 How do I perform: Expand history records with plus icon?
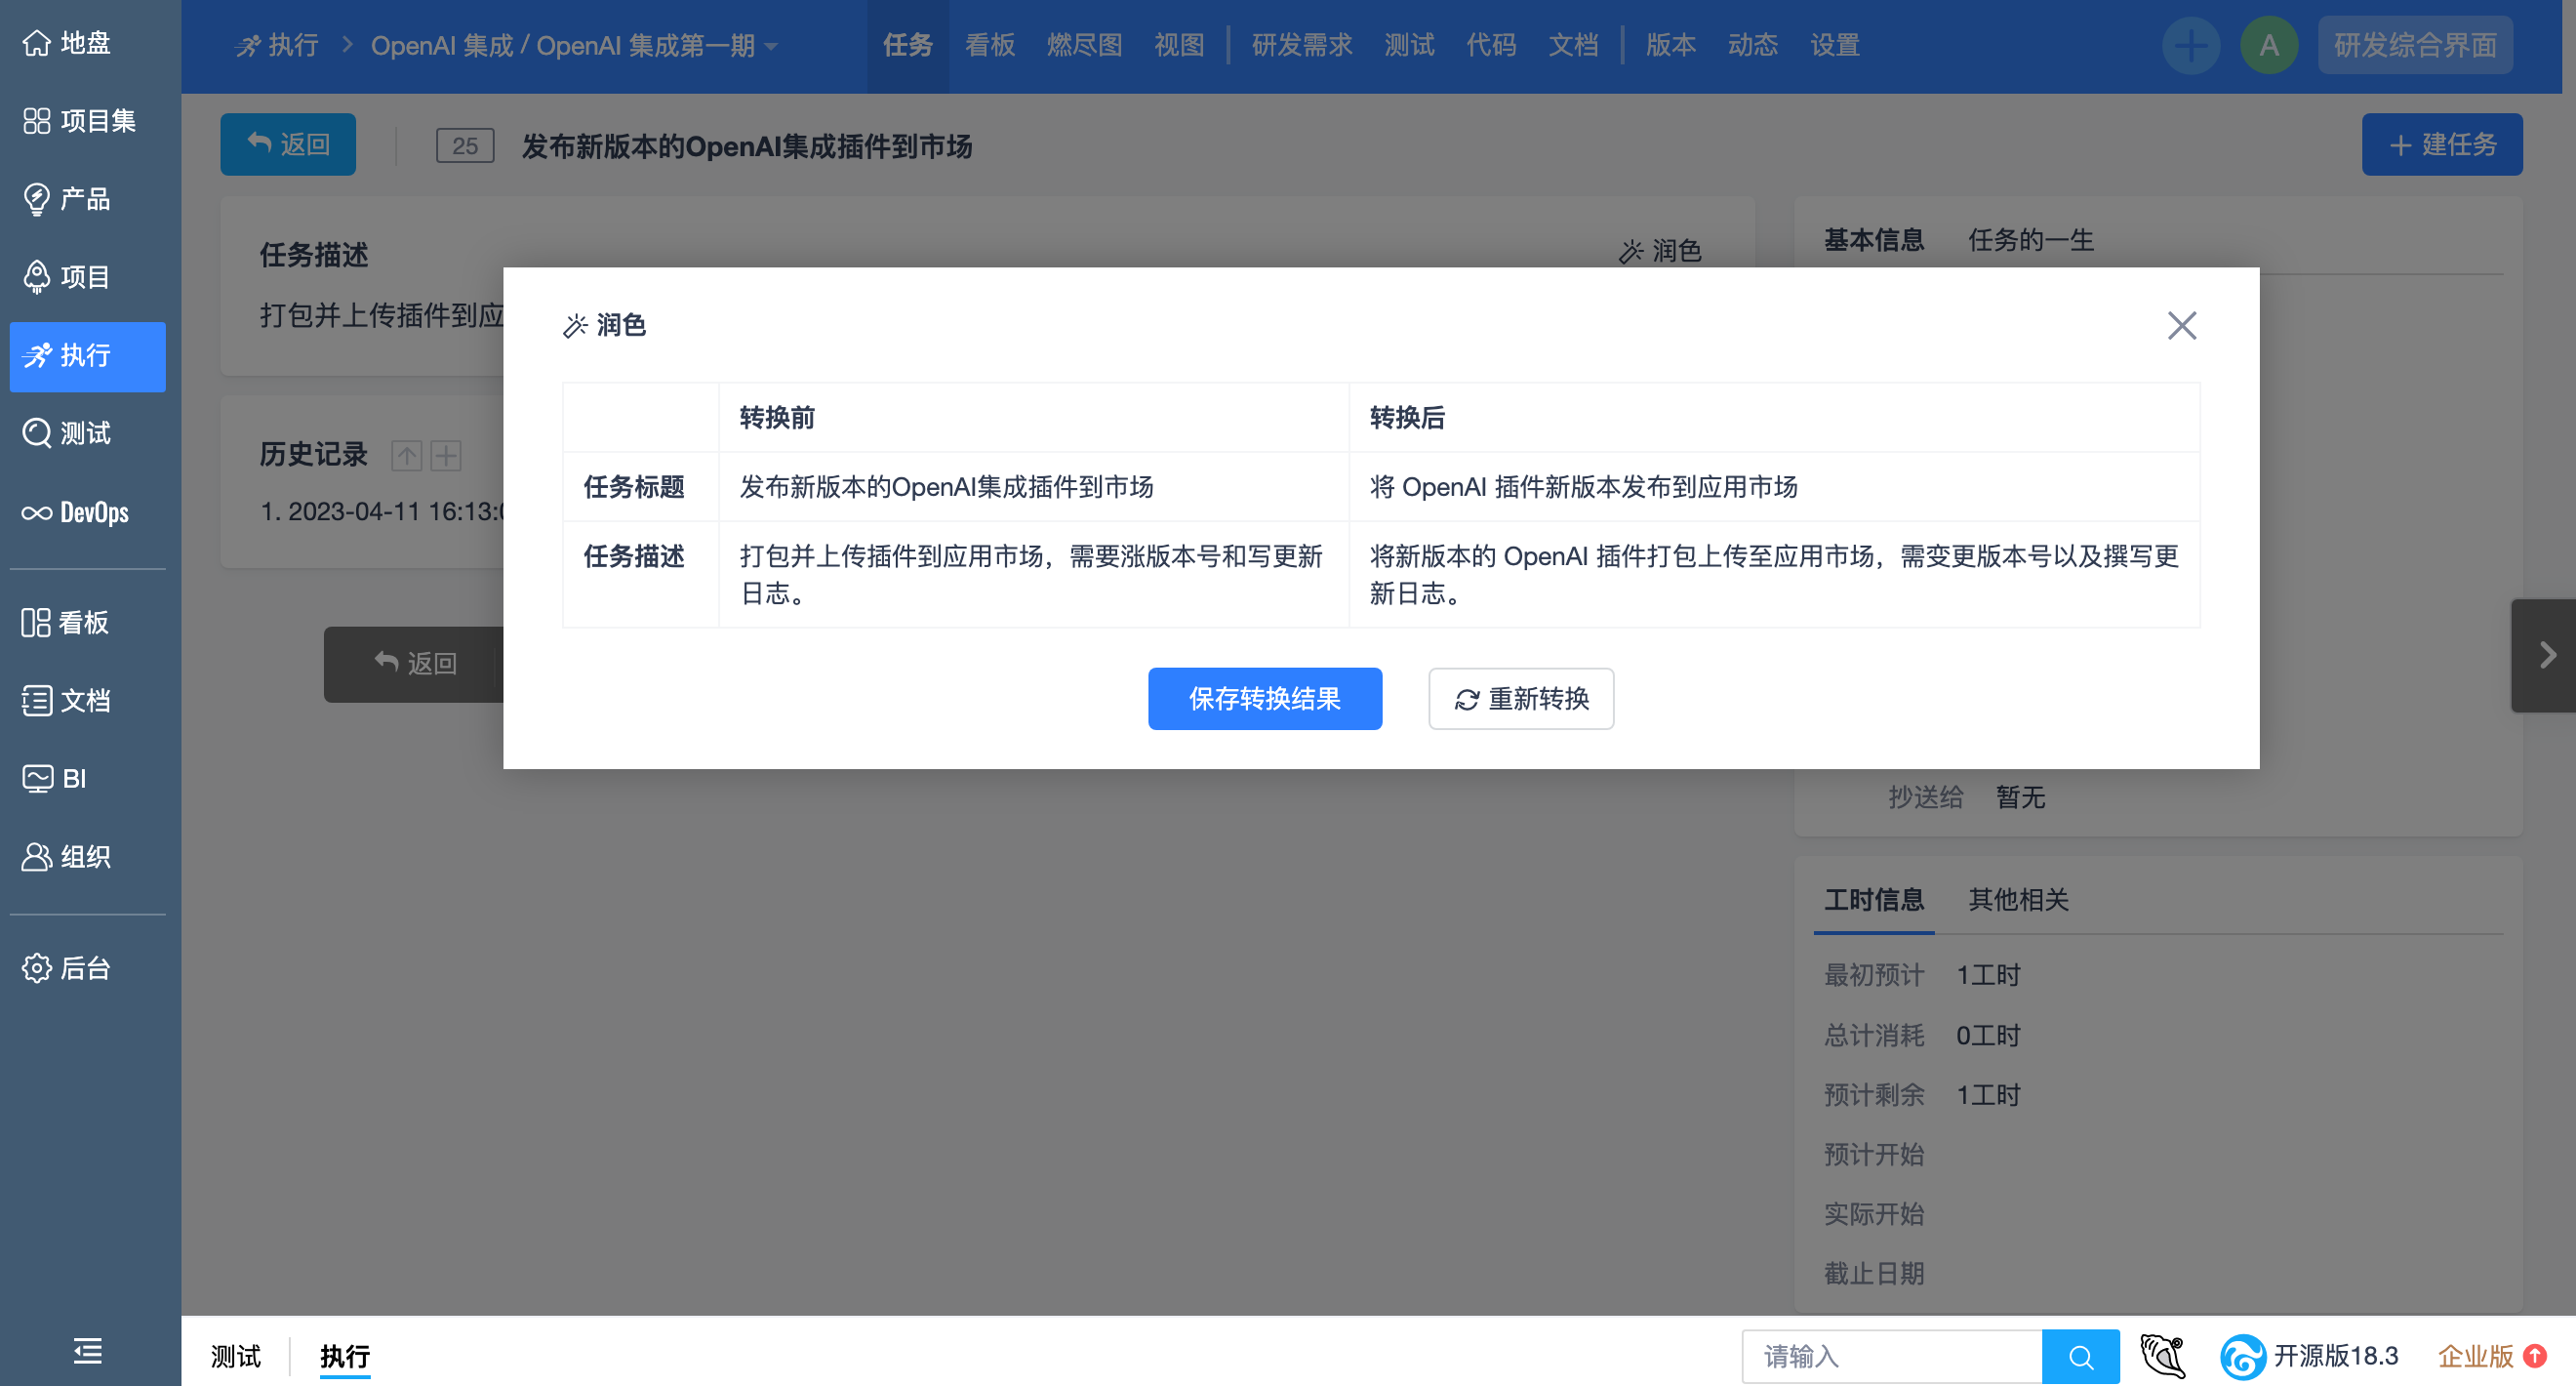click(446, 456)
